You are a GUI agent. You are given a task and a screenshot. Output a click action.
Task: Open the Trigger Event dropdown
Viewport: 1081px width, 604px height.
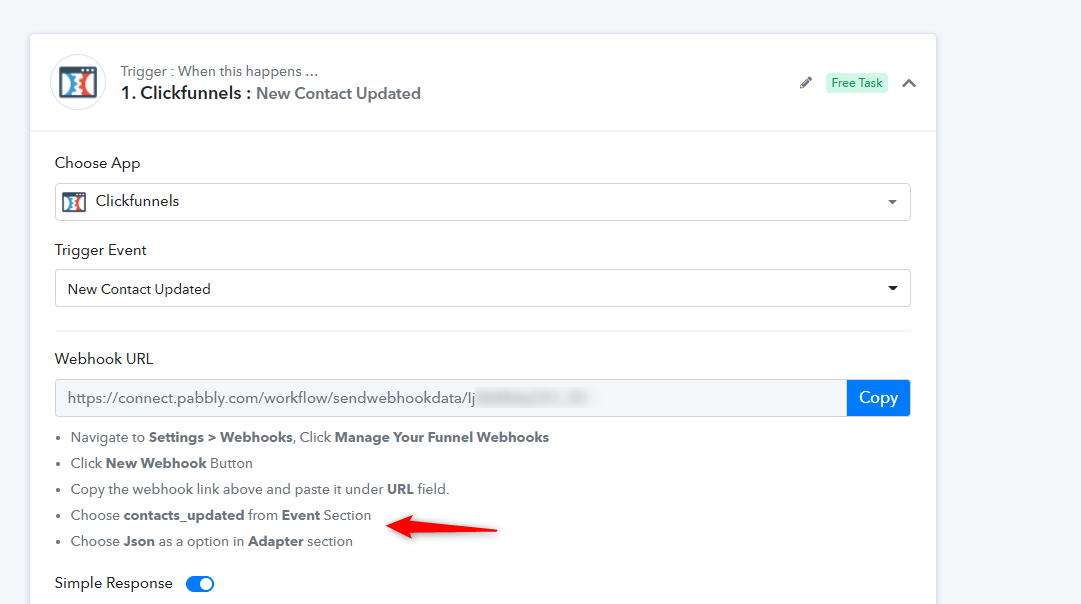(483, 288)
